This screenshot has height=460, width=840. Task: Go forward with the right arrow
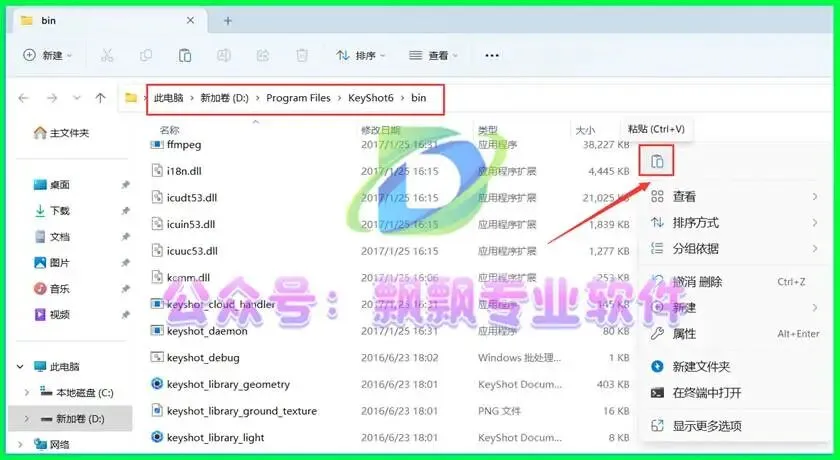(52, 98)
